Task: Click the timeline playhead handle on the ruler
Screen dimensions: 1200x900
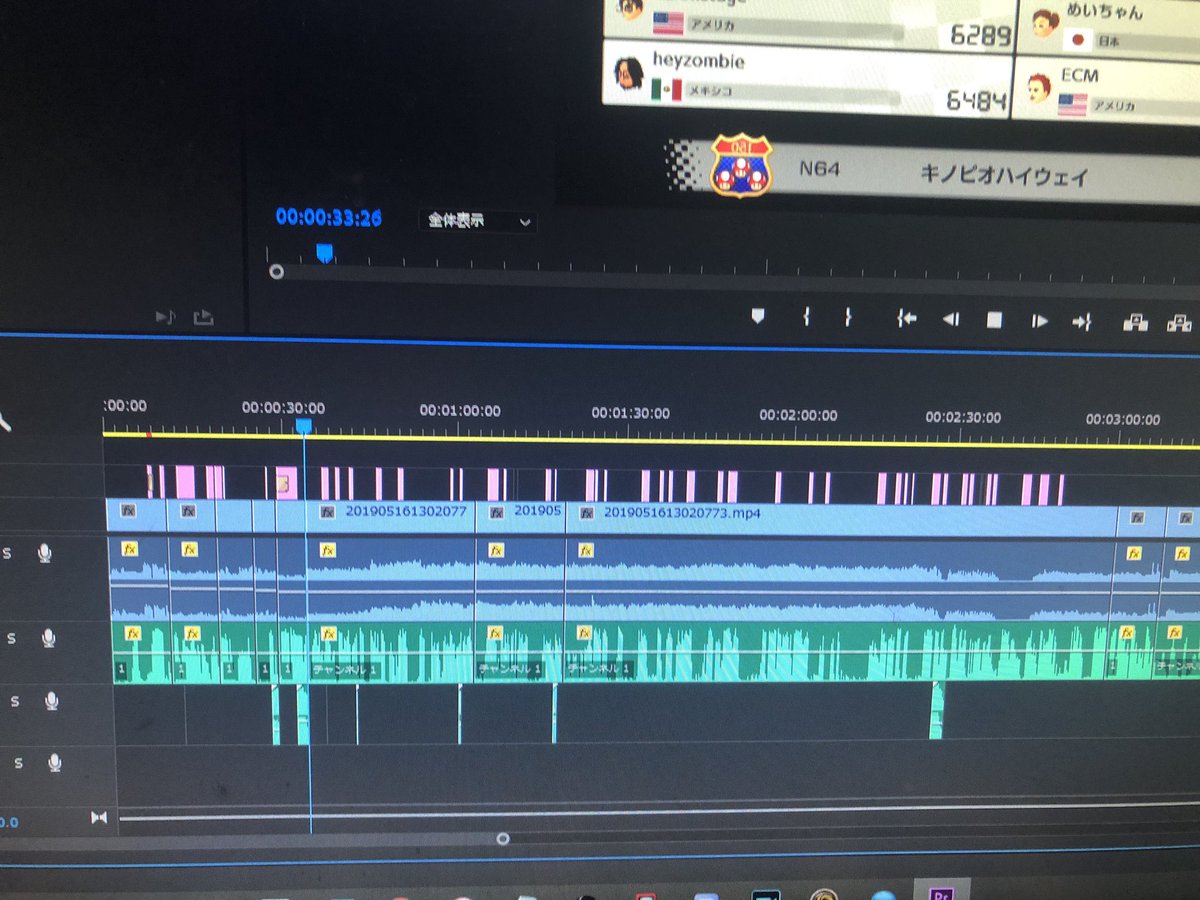Action: 304,426
